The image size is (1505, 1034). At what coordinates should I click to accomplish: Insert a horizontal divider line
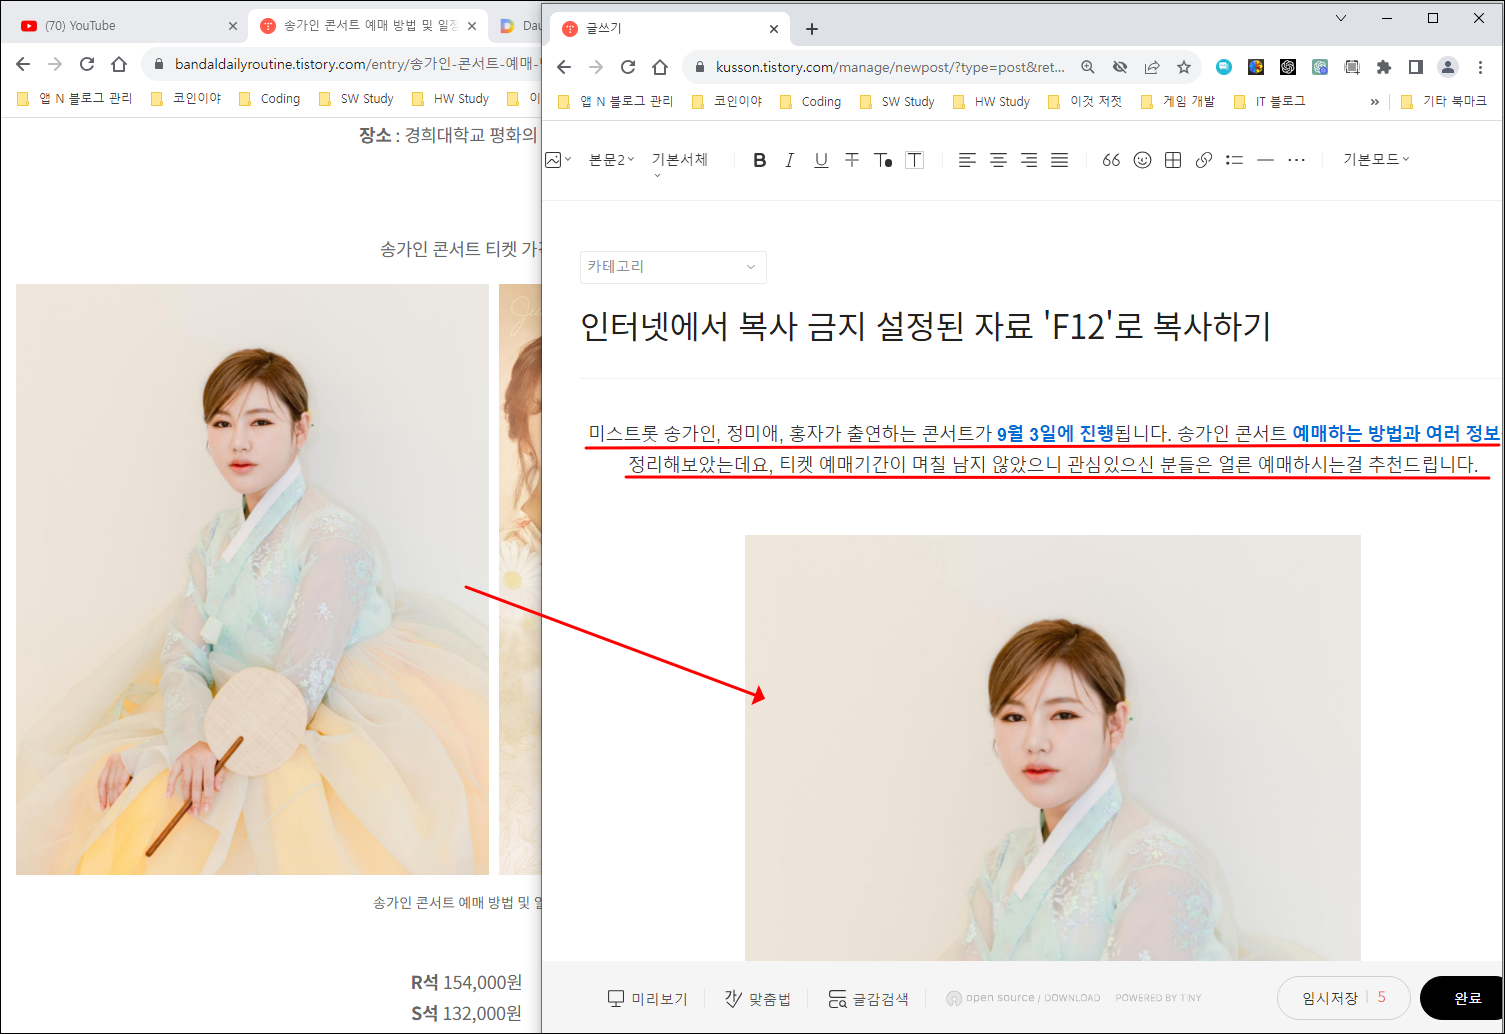[x=1265, y=160]
